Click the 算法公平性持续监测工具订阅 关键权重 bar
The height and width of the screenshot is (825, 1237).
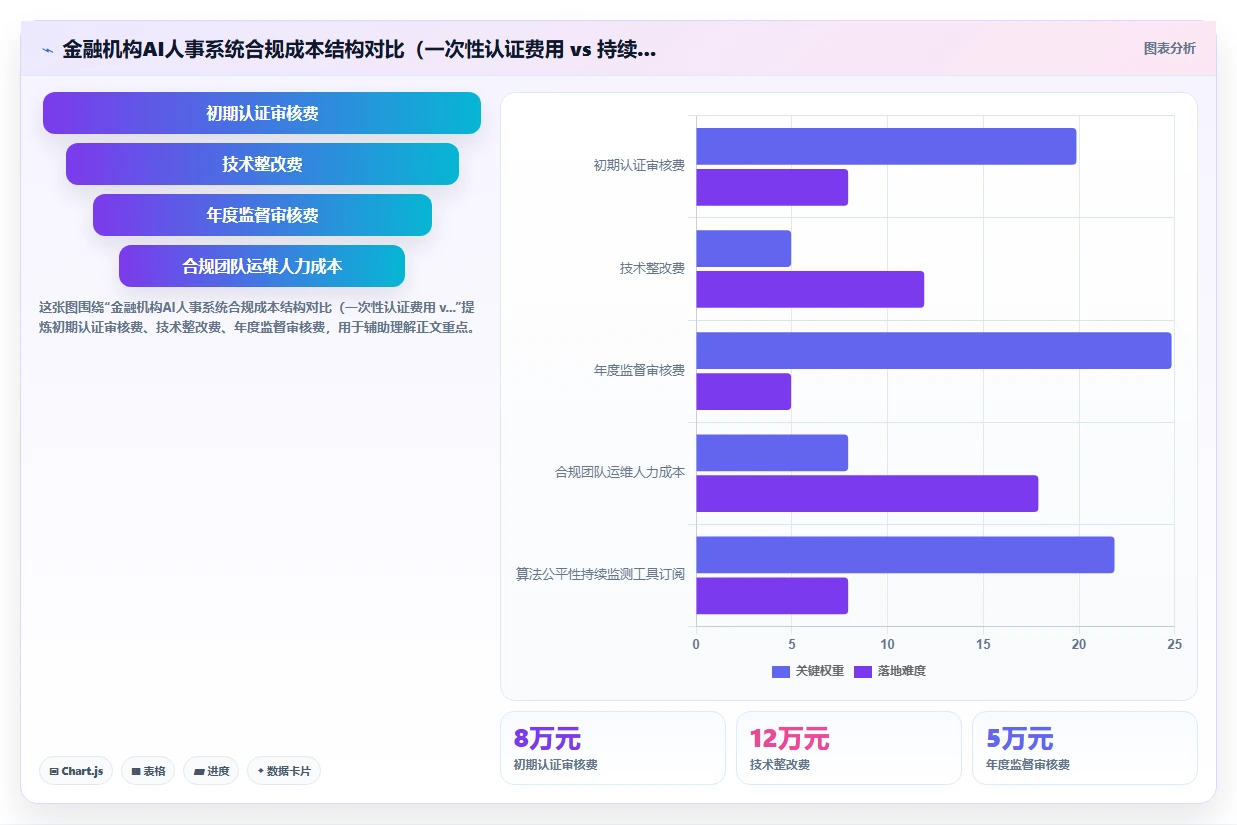tap(905, 554)
